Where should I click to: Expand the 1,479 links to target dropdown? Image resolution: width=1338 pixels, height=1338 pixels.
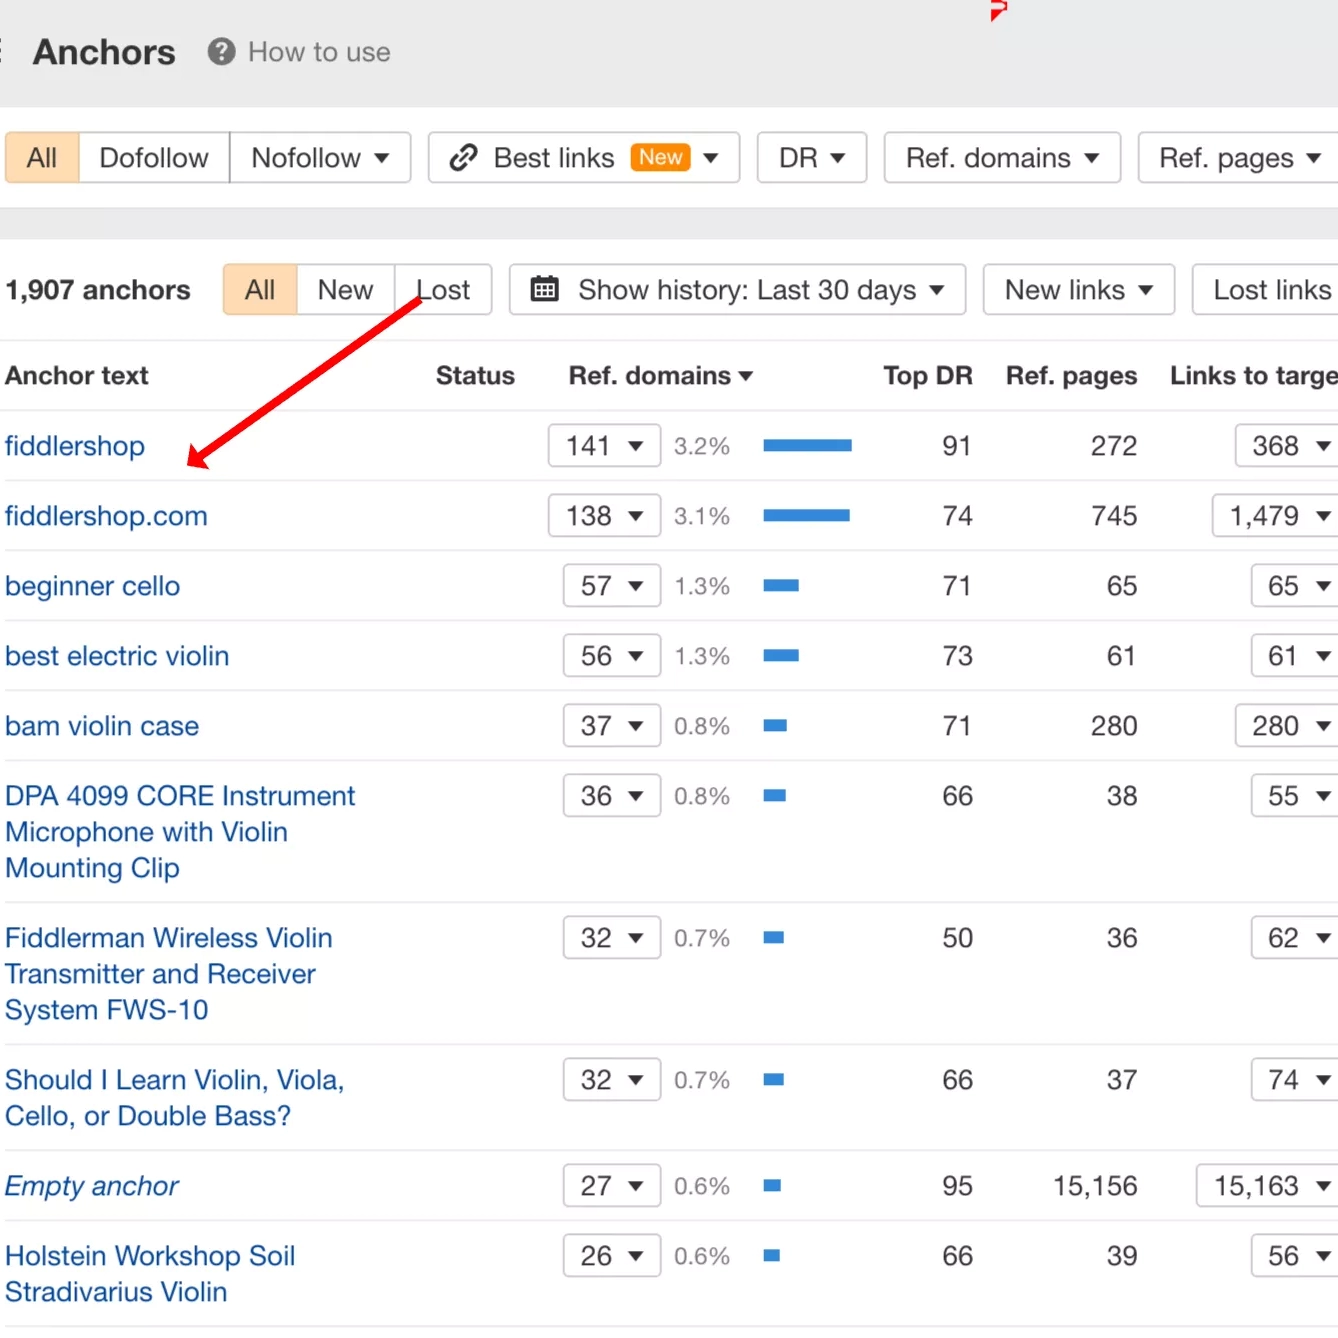click(1276, 516)
